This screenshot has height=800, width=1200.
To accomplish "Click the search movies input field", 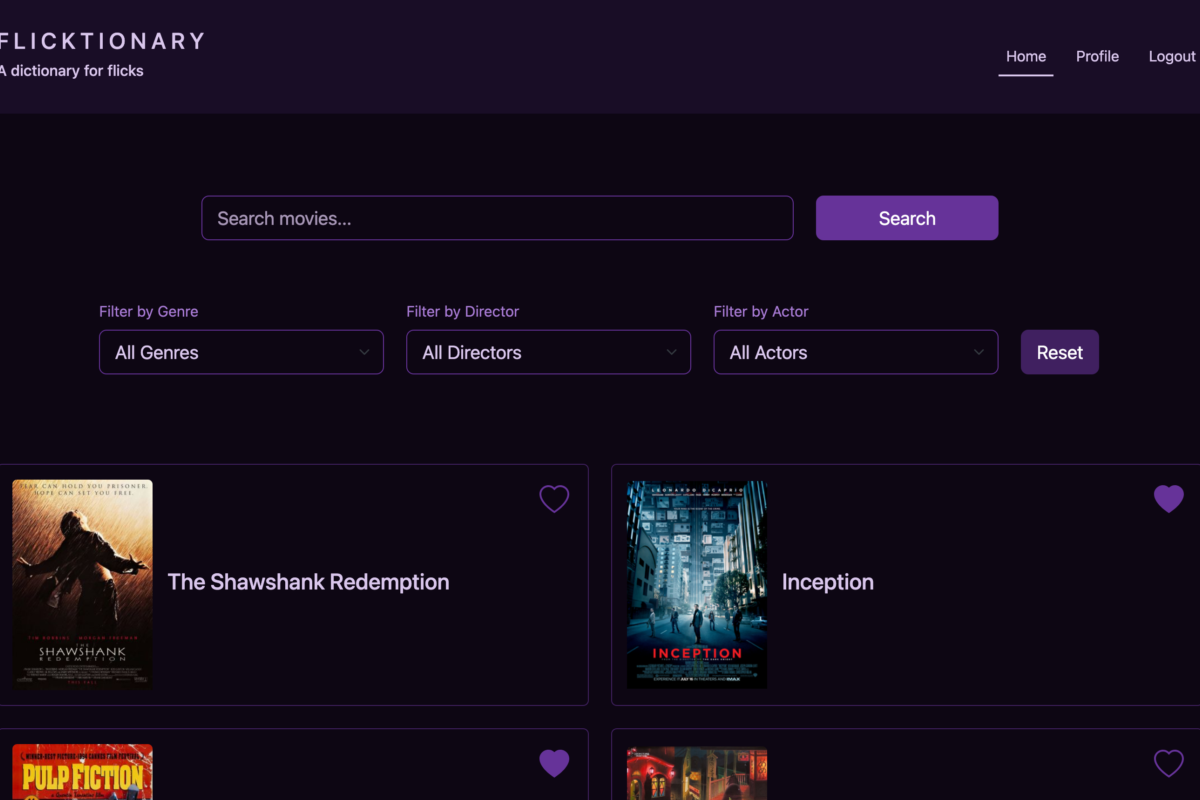I will [497, 218].
